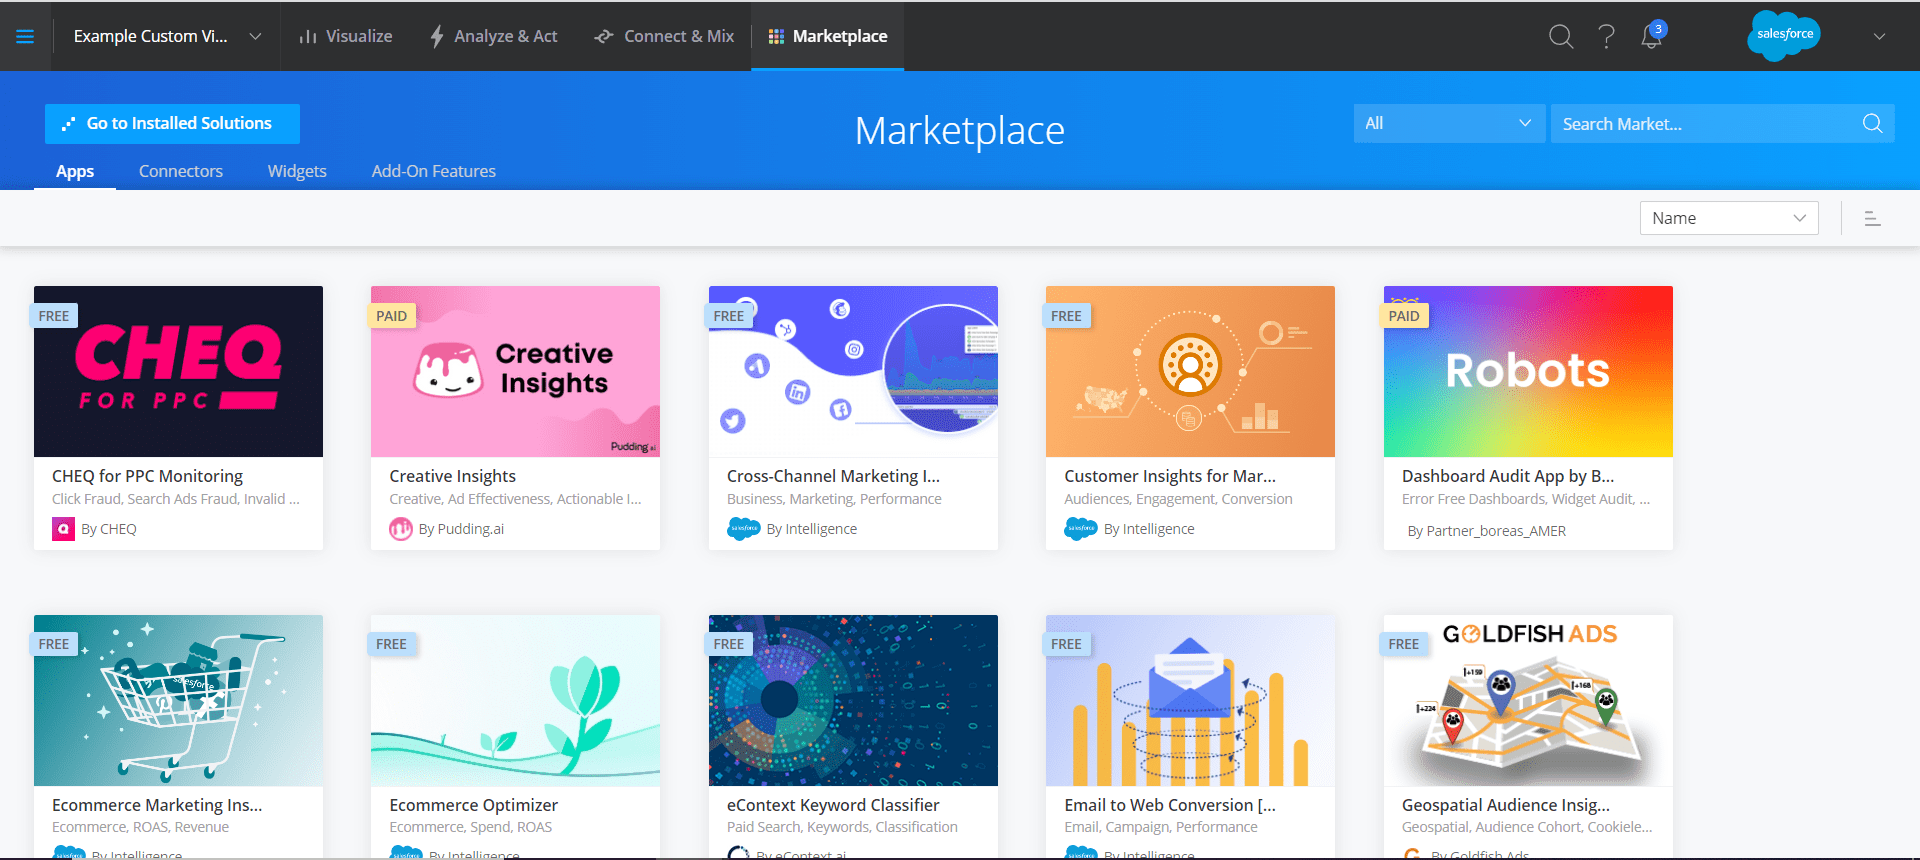The width and height of the screenshot is (1920, 860).
Task: Open CHEQ for PPC Monitoring title
Action: [147, 476]
